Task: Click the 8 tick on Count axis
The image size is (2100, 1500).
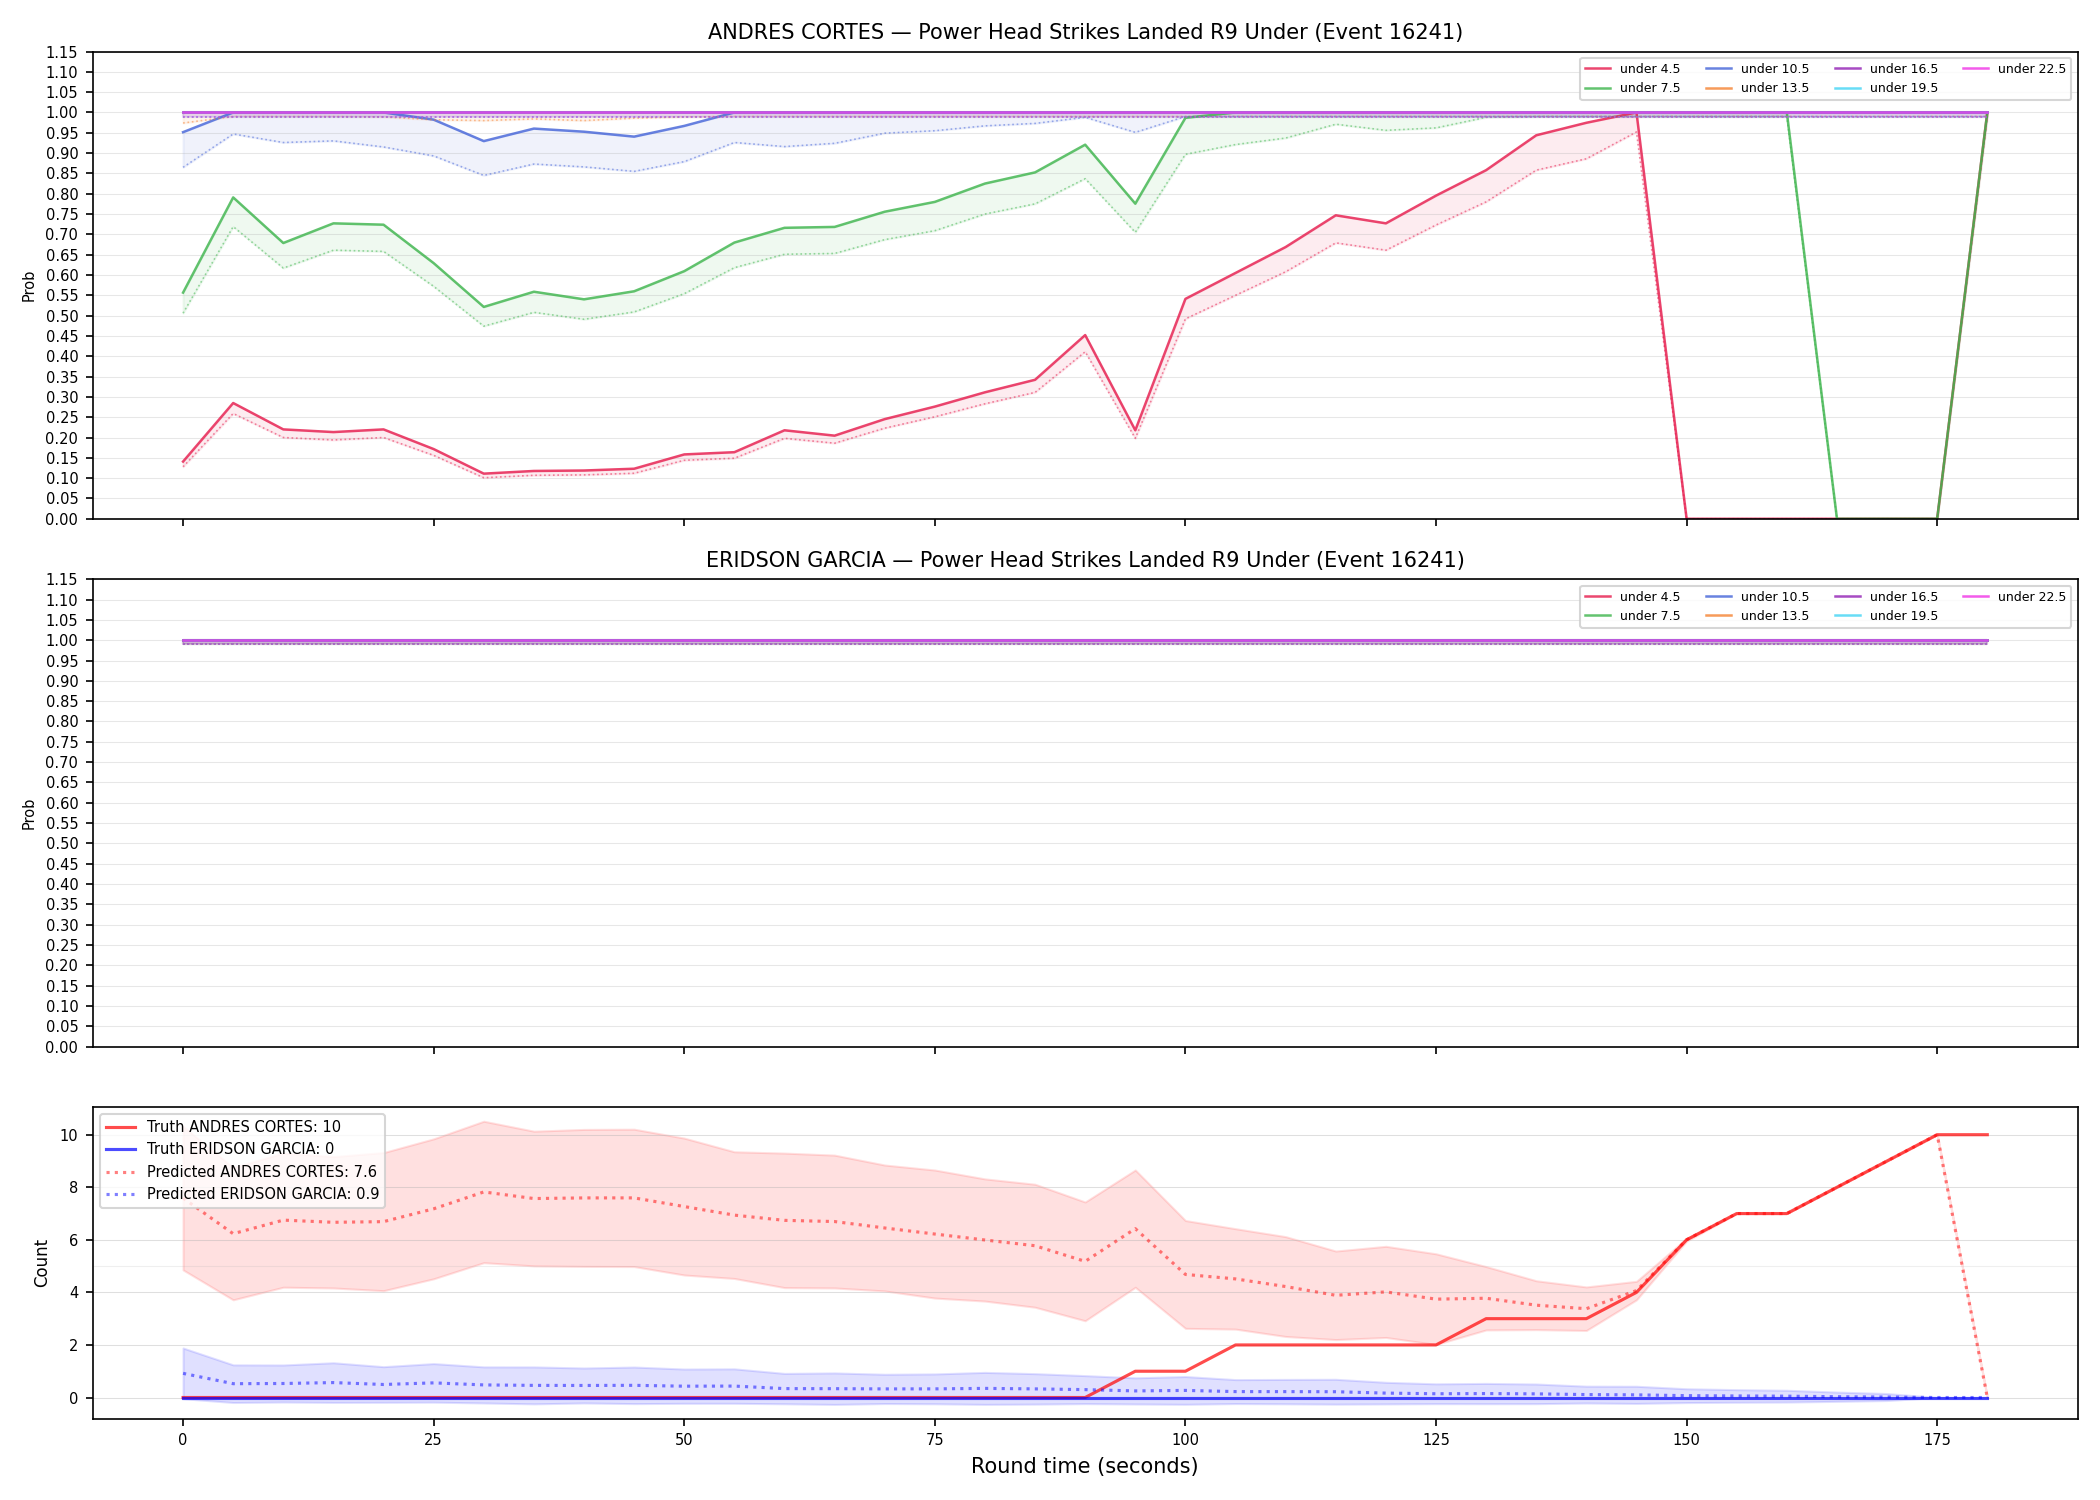Action: coord(74,1188)
